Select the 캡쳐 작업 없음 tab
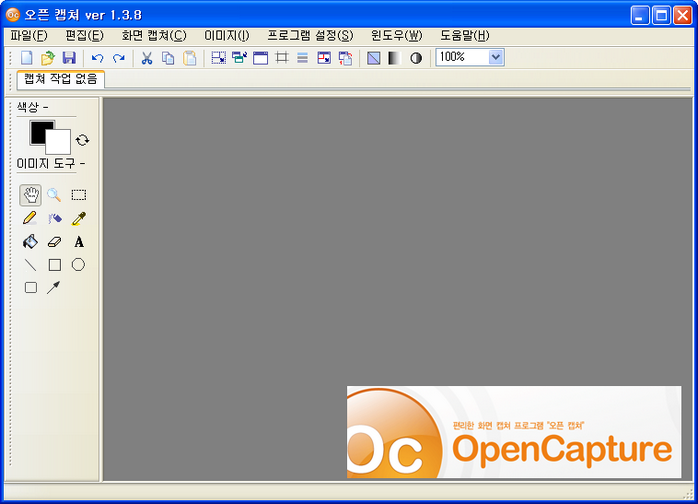The image size is (698, 504). pyautogui.click(x=61, y=79)
